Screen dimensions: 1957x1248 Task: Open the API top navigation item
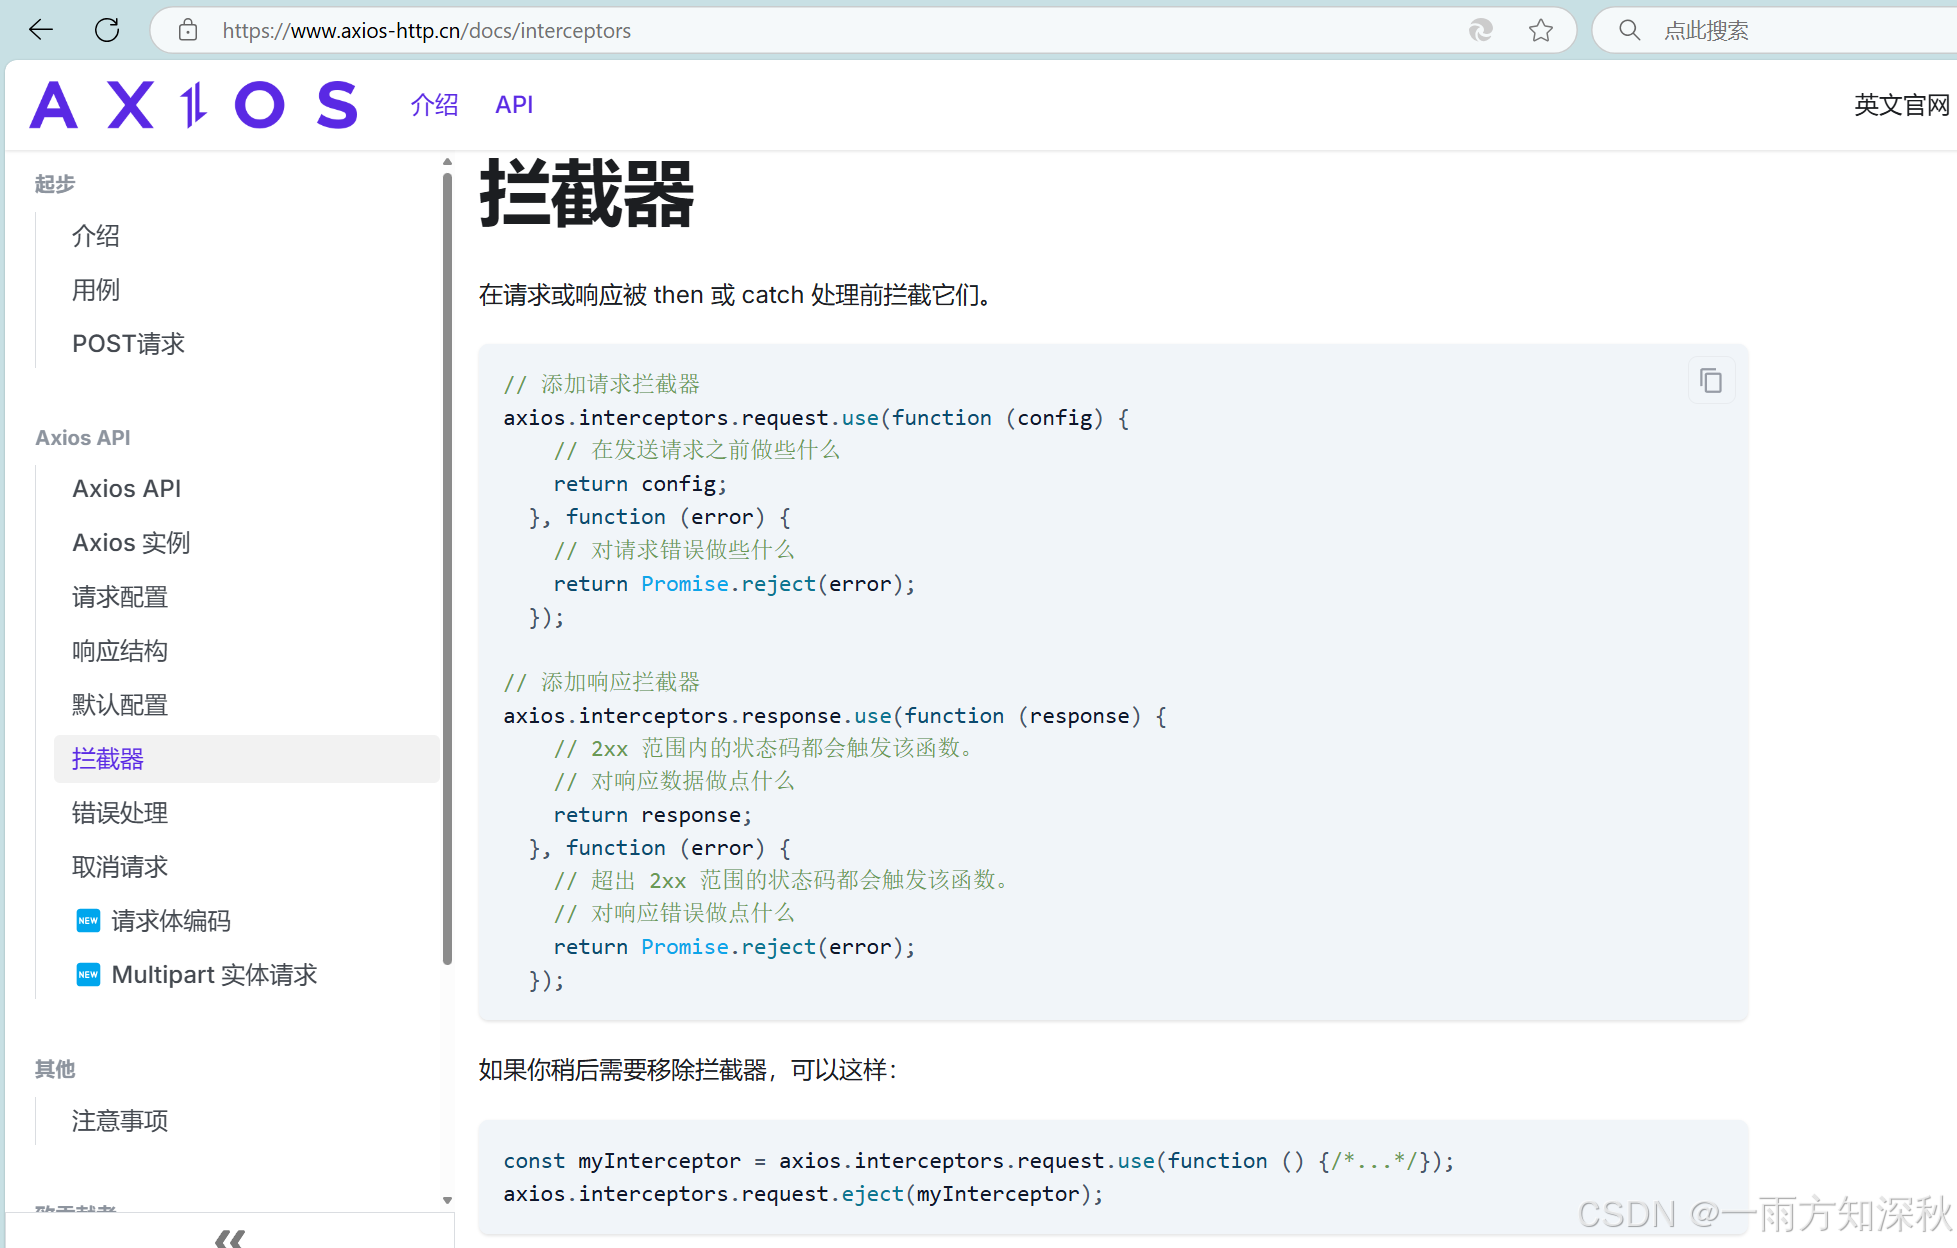pos(514,105)
